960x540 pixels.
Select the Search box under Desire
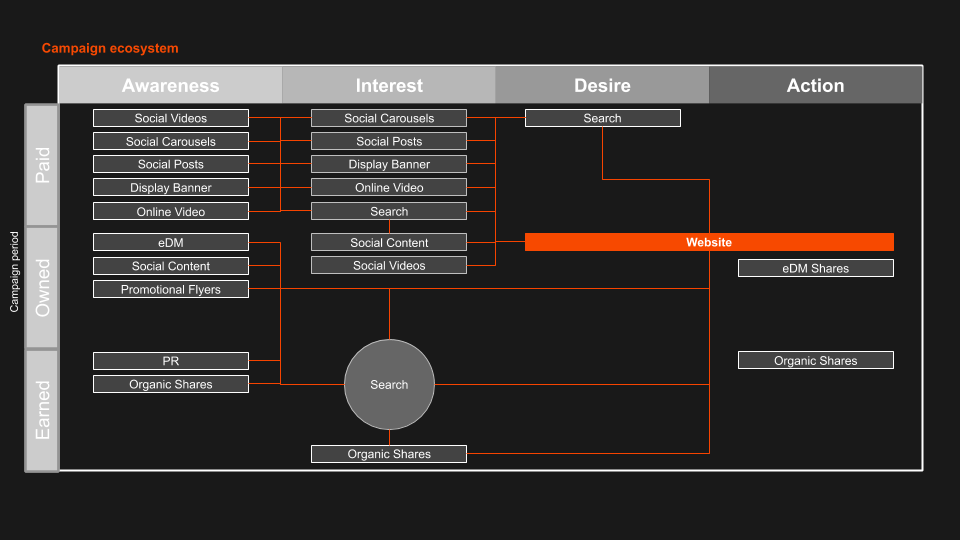(602, 118)
